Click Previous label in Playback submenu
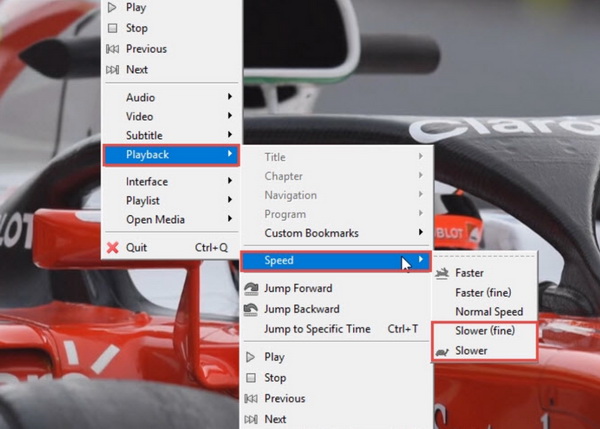This screenshot has width=600, height=429. point(285,399)
